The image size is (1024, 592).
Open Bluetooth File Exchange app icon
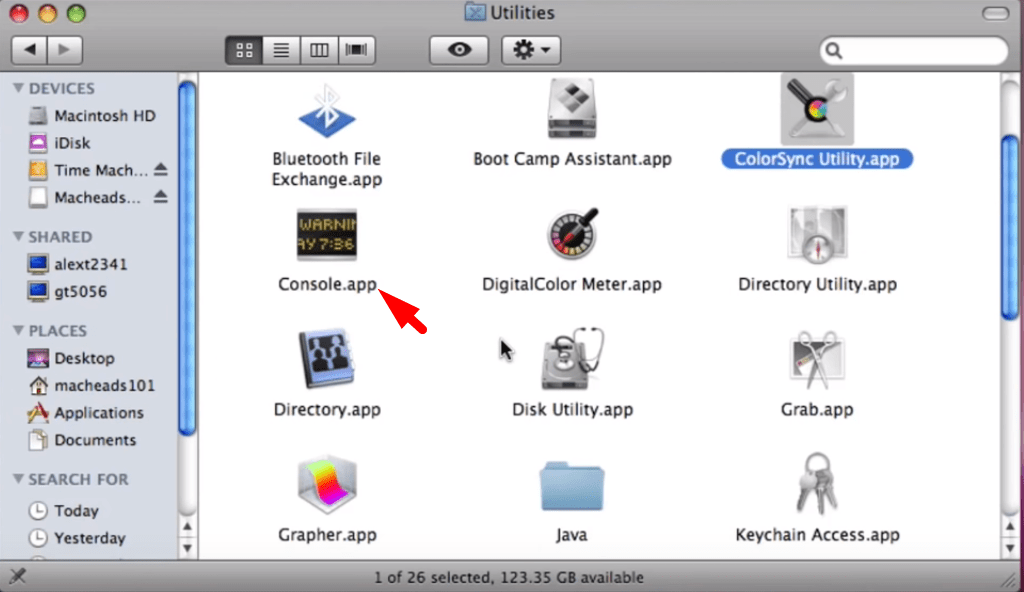(x=327, y=111)
